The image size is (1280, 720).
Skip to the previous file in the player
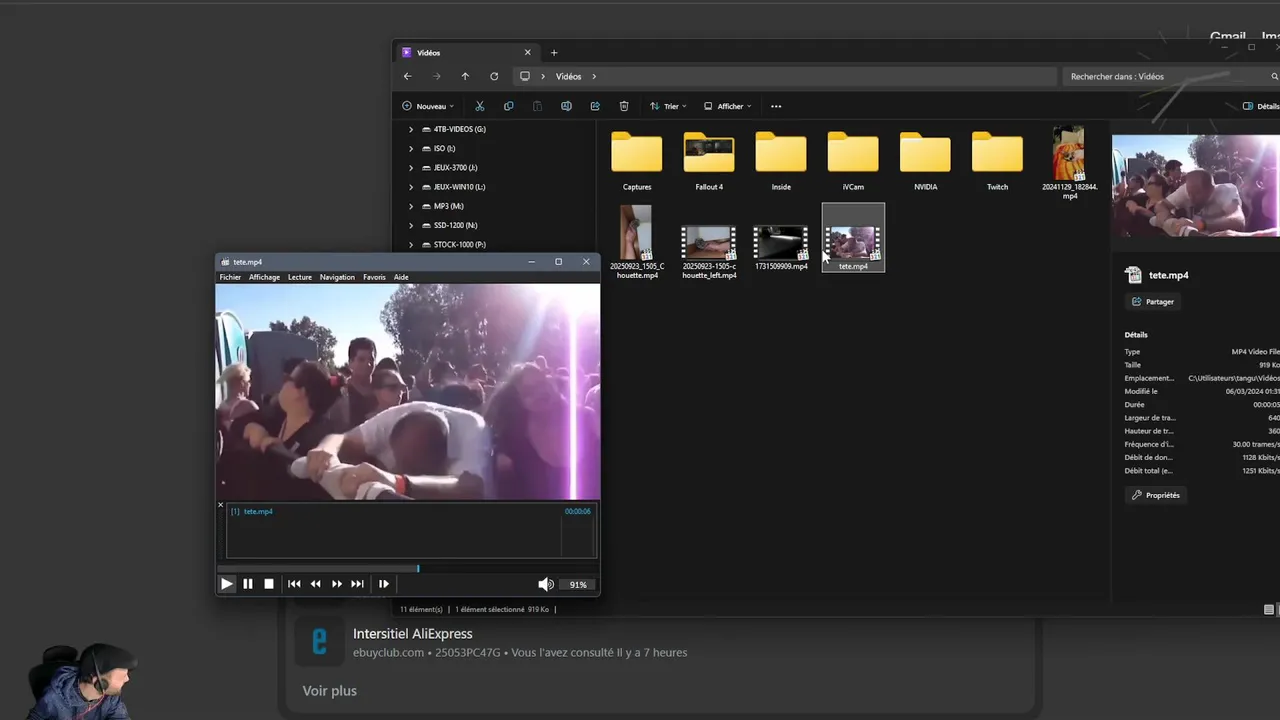click(294, 584)
